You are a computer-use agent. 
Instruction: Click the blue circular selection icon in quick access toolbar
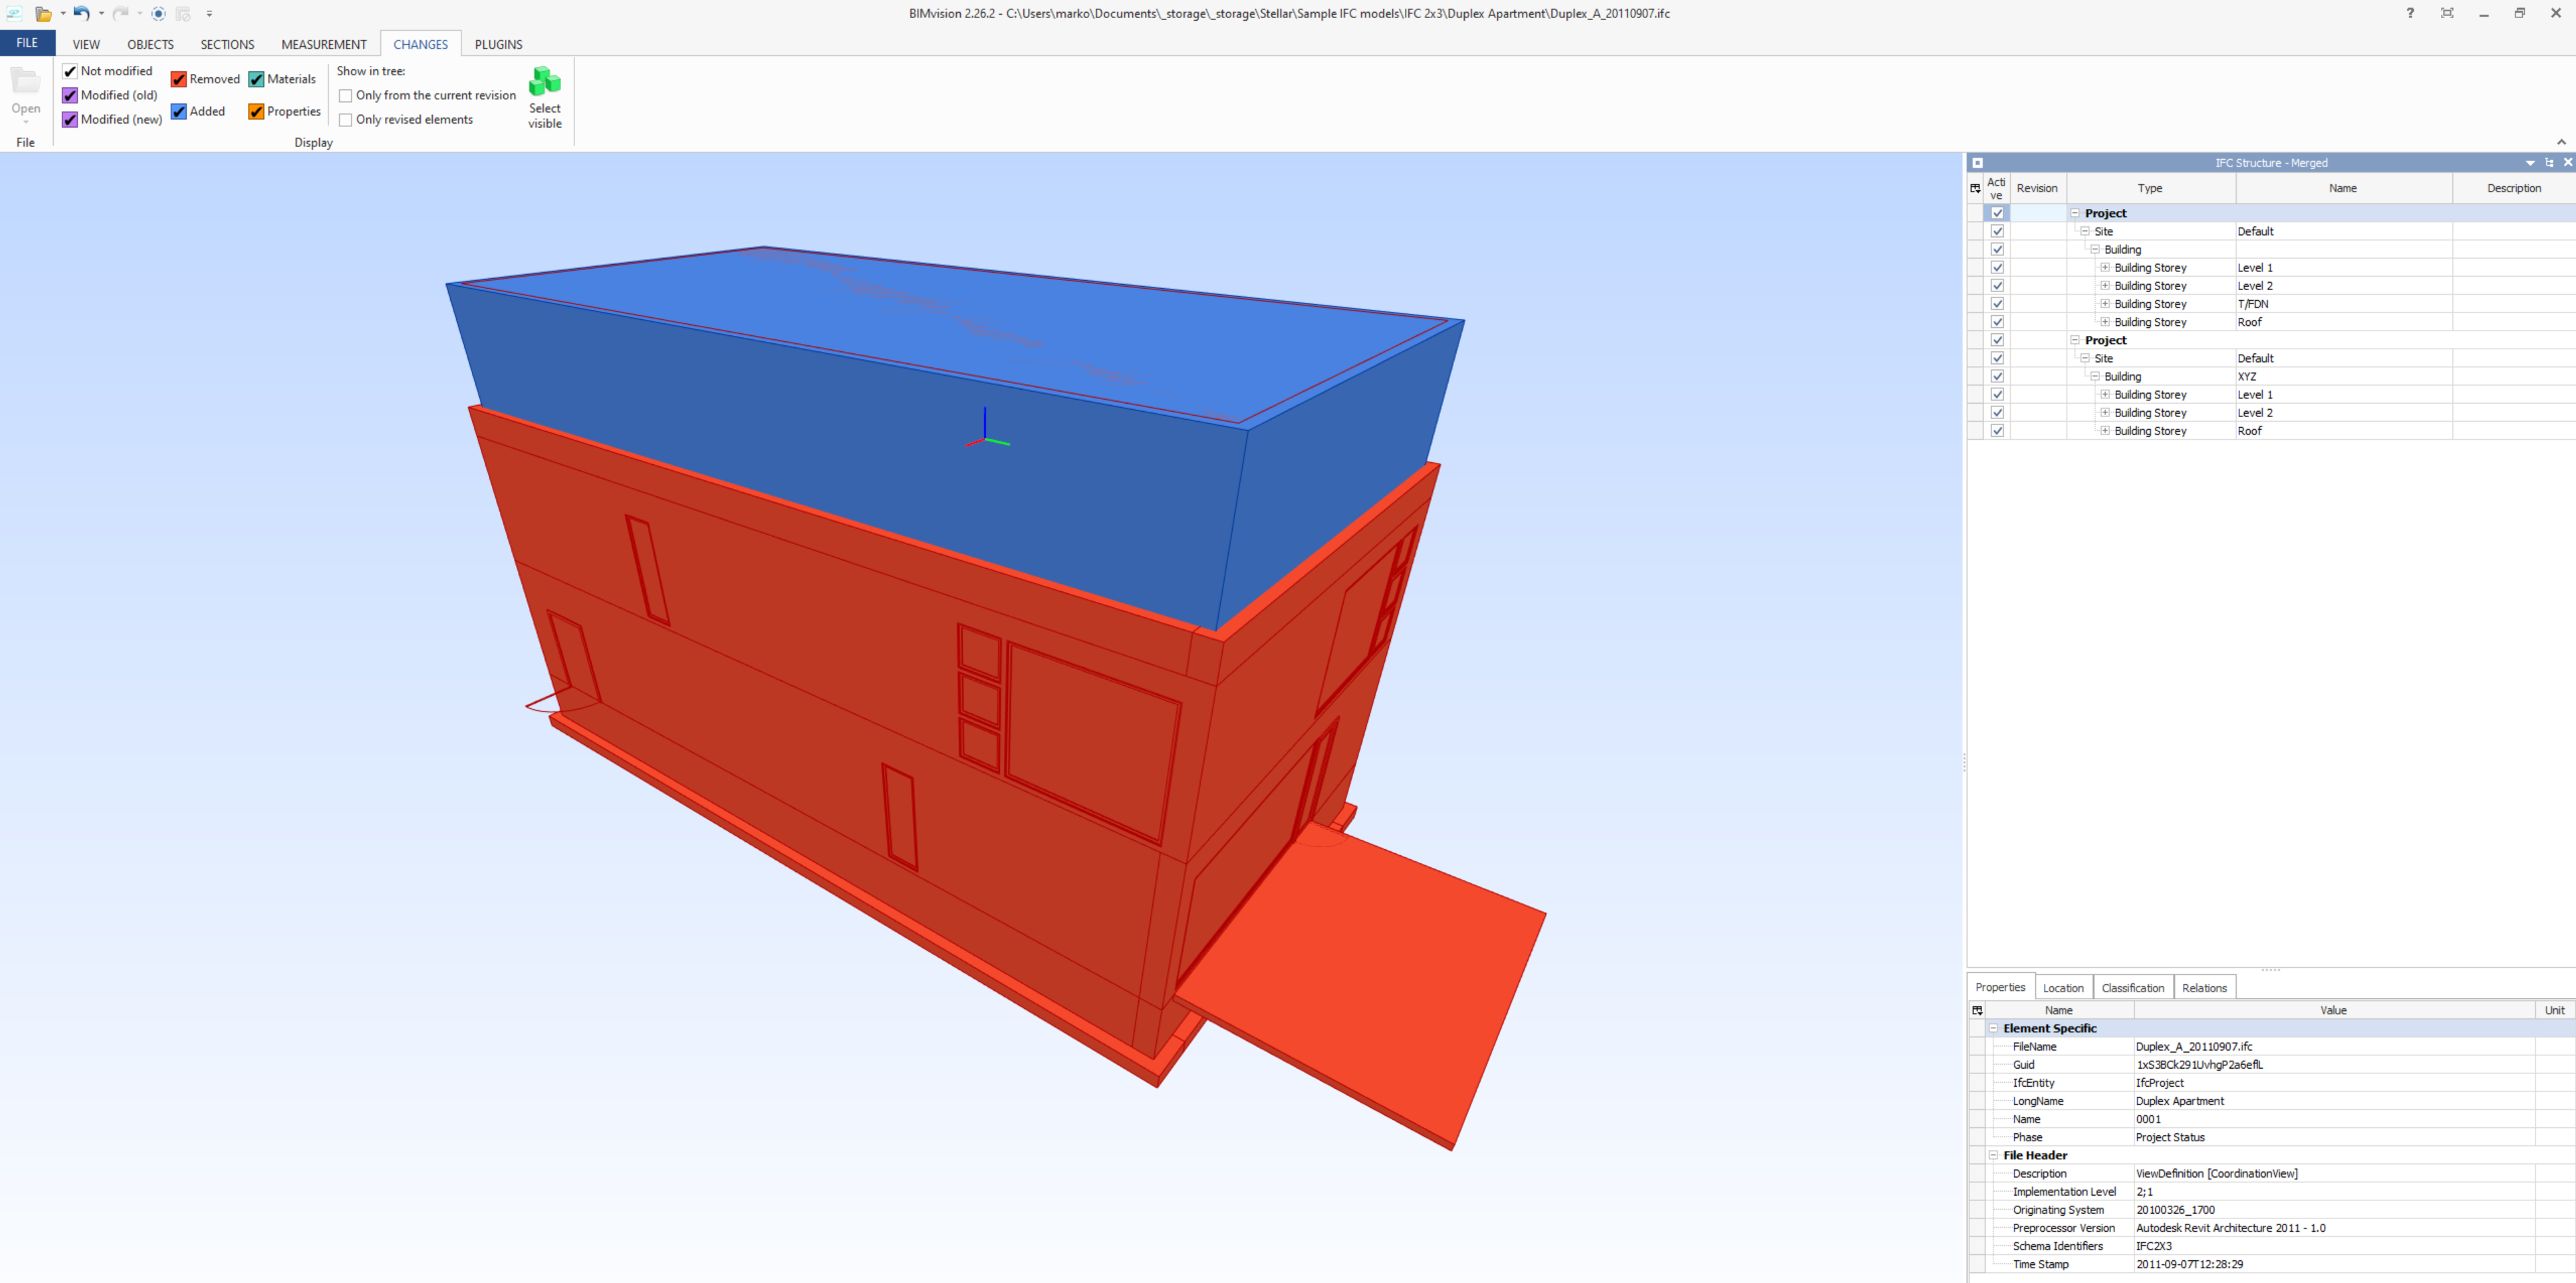[158, 13]
